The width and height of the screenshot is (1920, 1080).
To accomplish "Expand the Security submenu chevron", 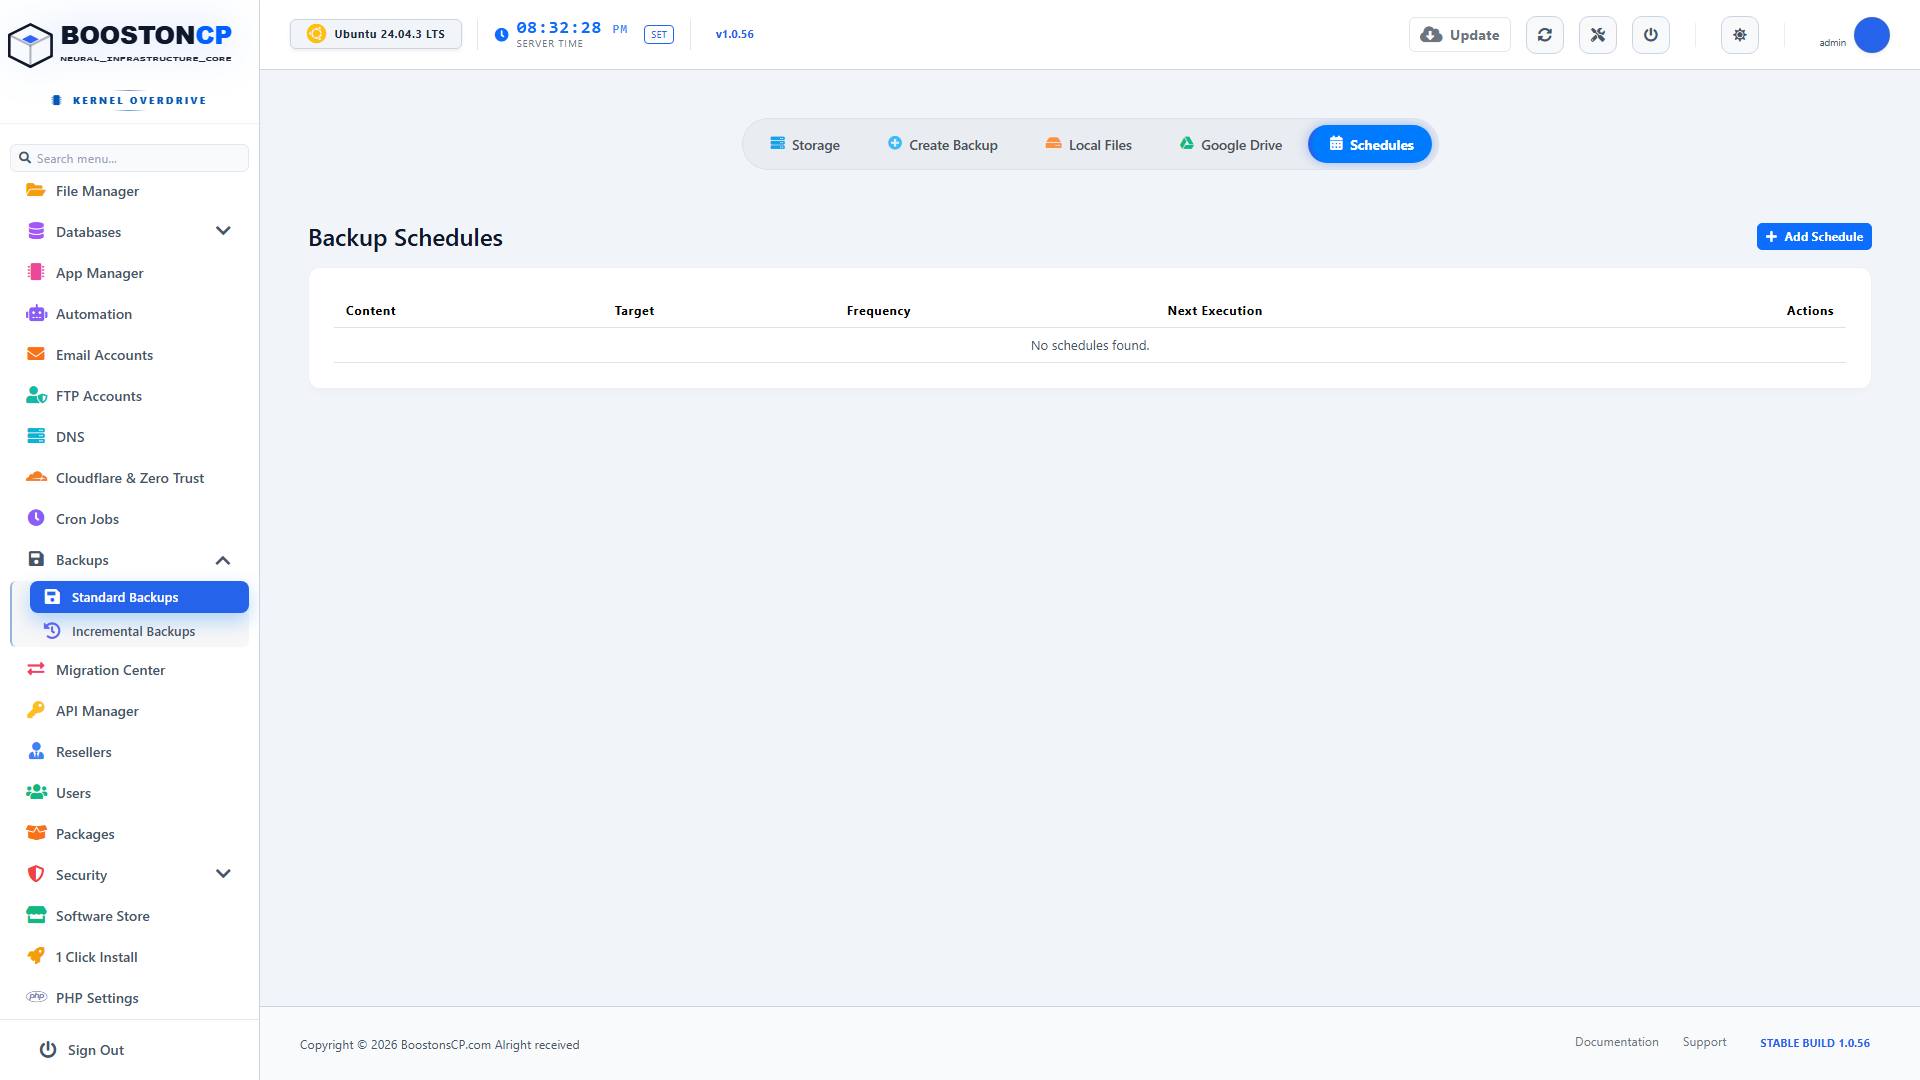I will point(223,874).
